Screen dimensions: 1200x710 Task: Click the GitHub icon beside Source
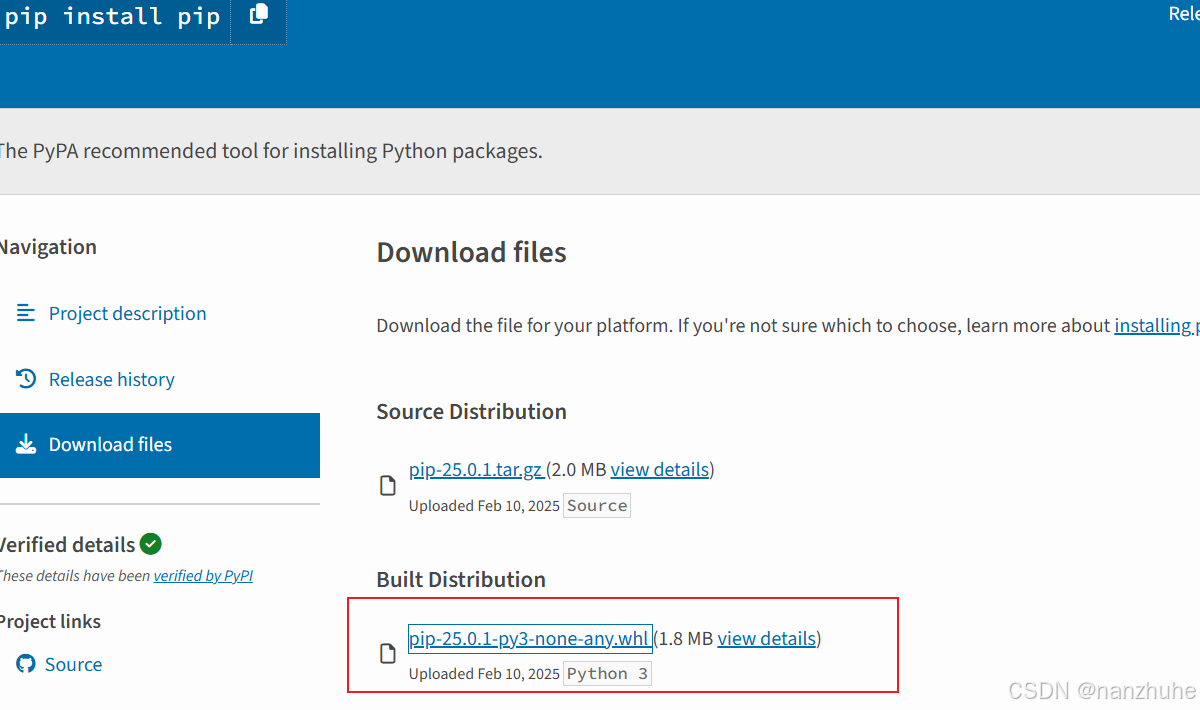coord(26,664)
